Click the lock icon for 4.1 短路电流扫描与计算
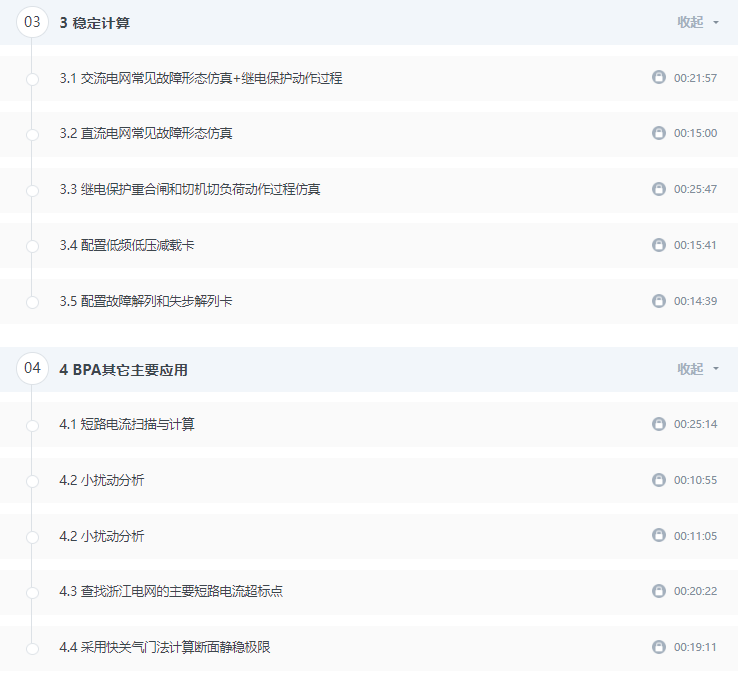 click(658, 424)
